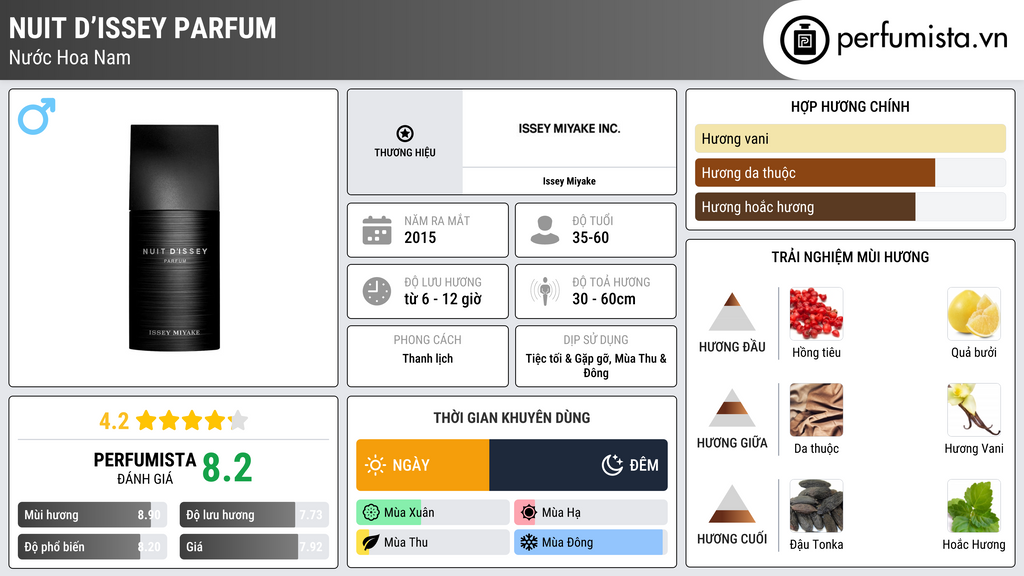
Task: Click the Hồng tiêu pink pepper thumbnail
Action: tap(816, 314)
